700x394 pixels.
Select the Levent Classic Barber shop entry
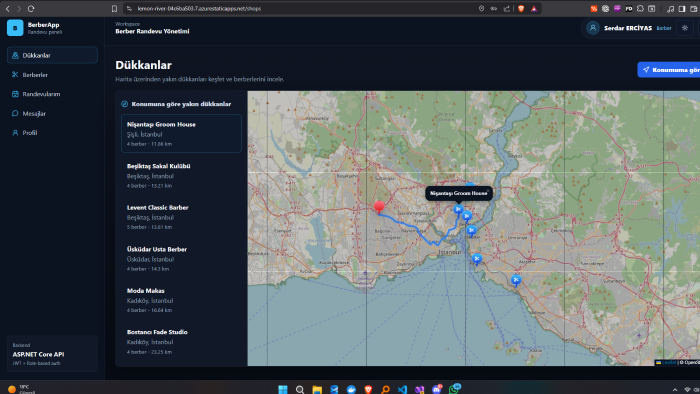click(x=181, y=217)
